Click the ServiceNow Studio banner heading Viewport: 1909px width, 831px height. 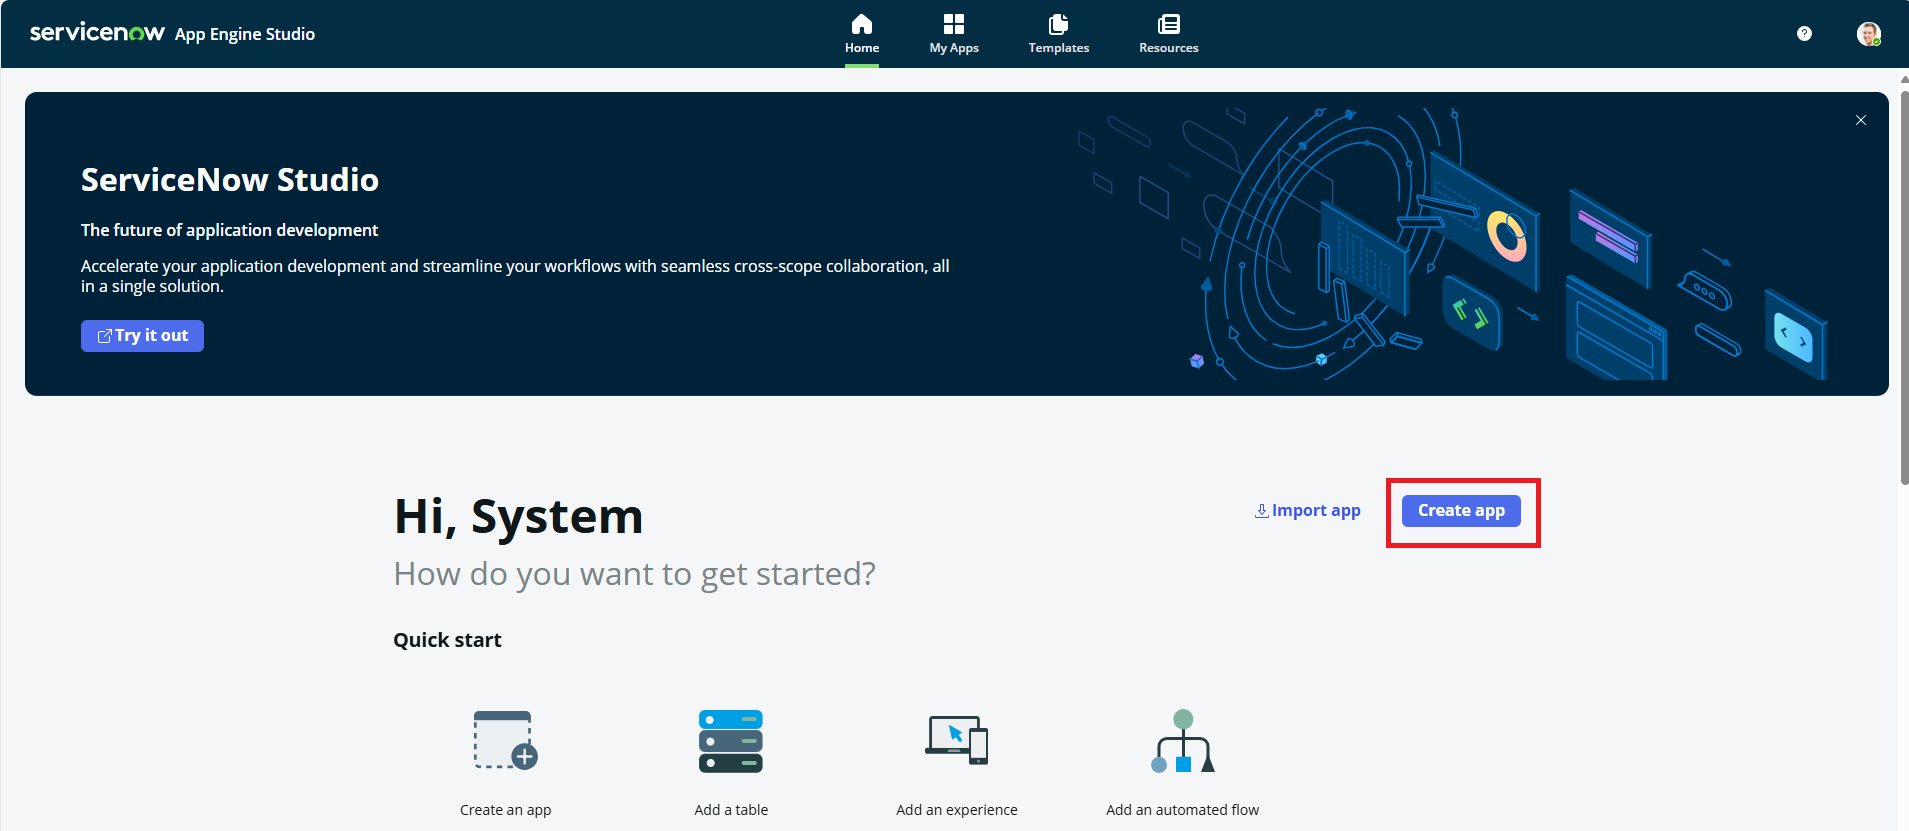pyautogui.click(x=230, y=180)
